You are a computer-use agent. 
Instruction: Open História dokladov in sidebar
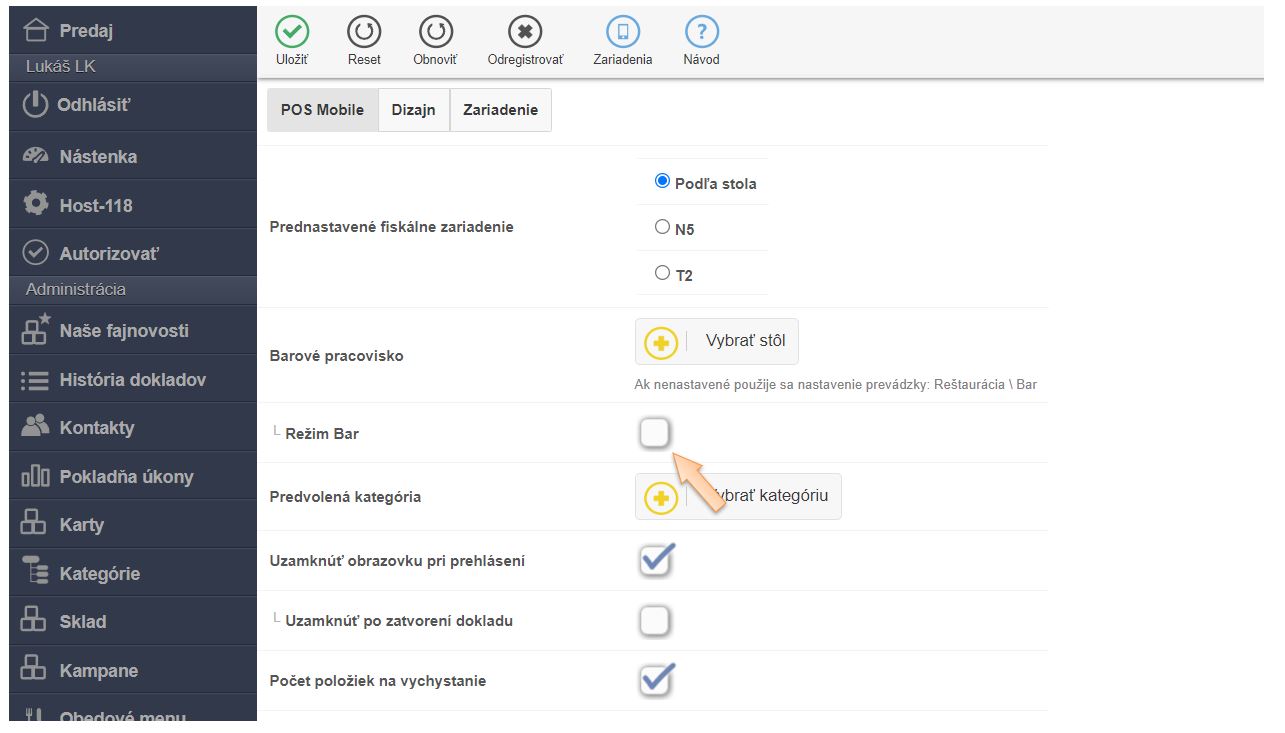coord(132,380)
